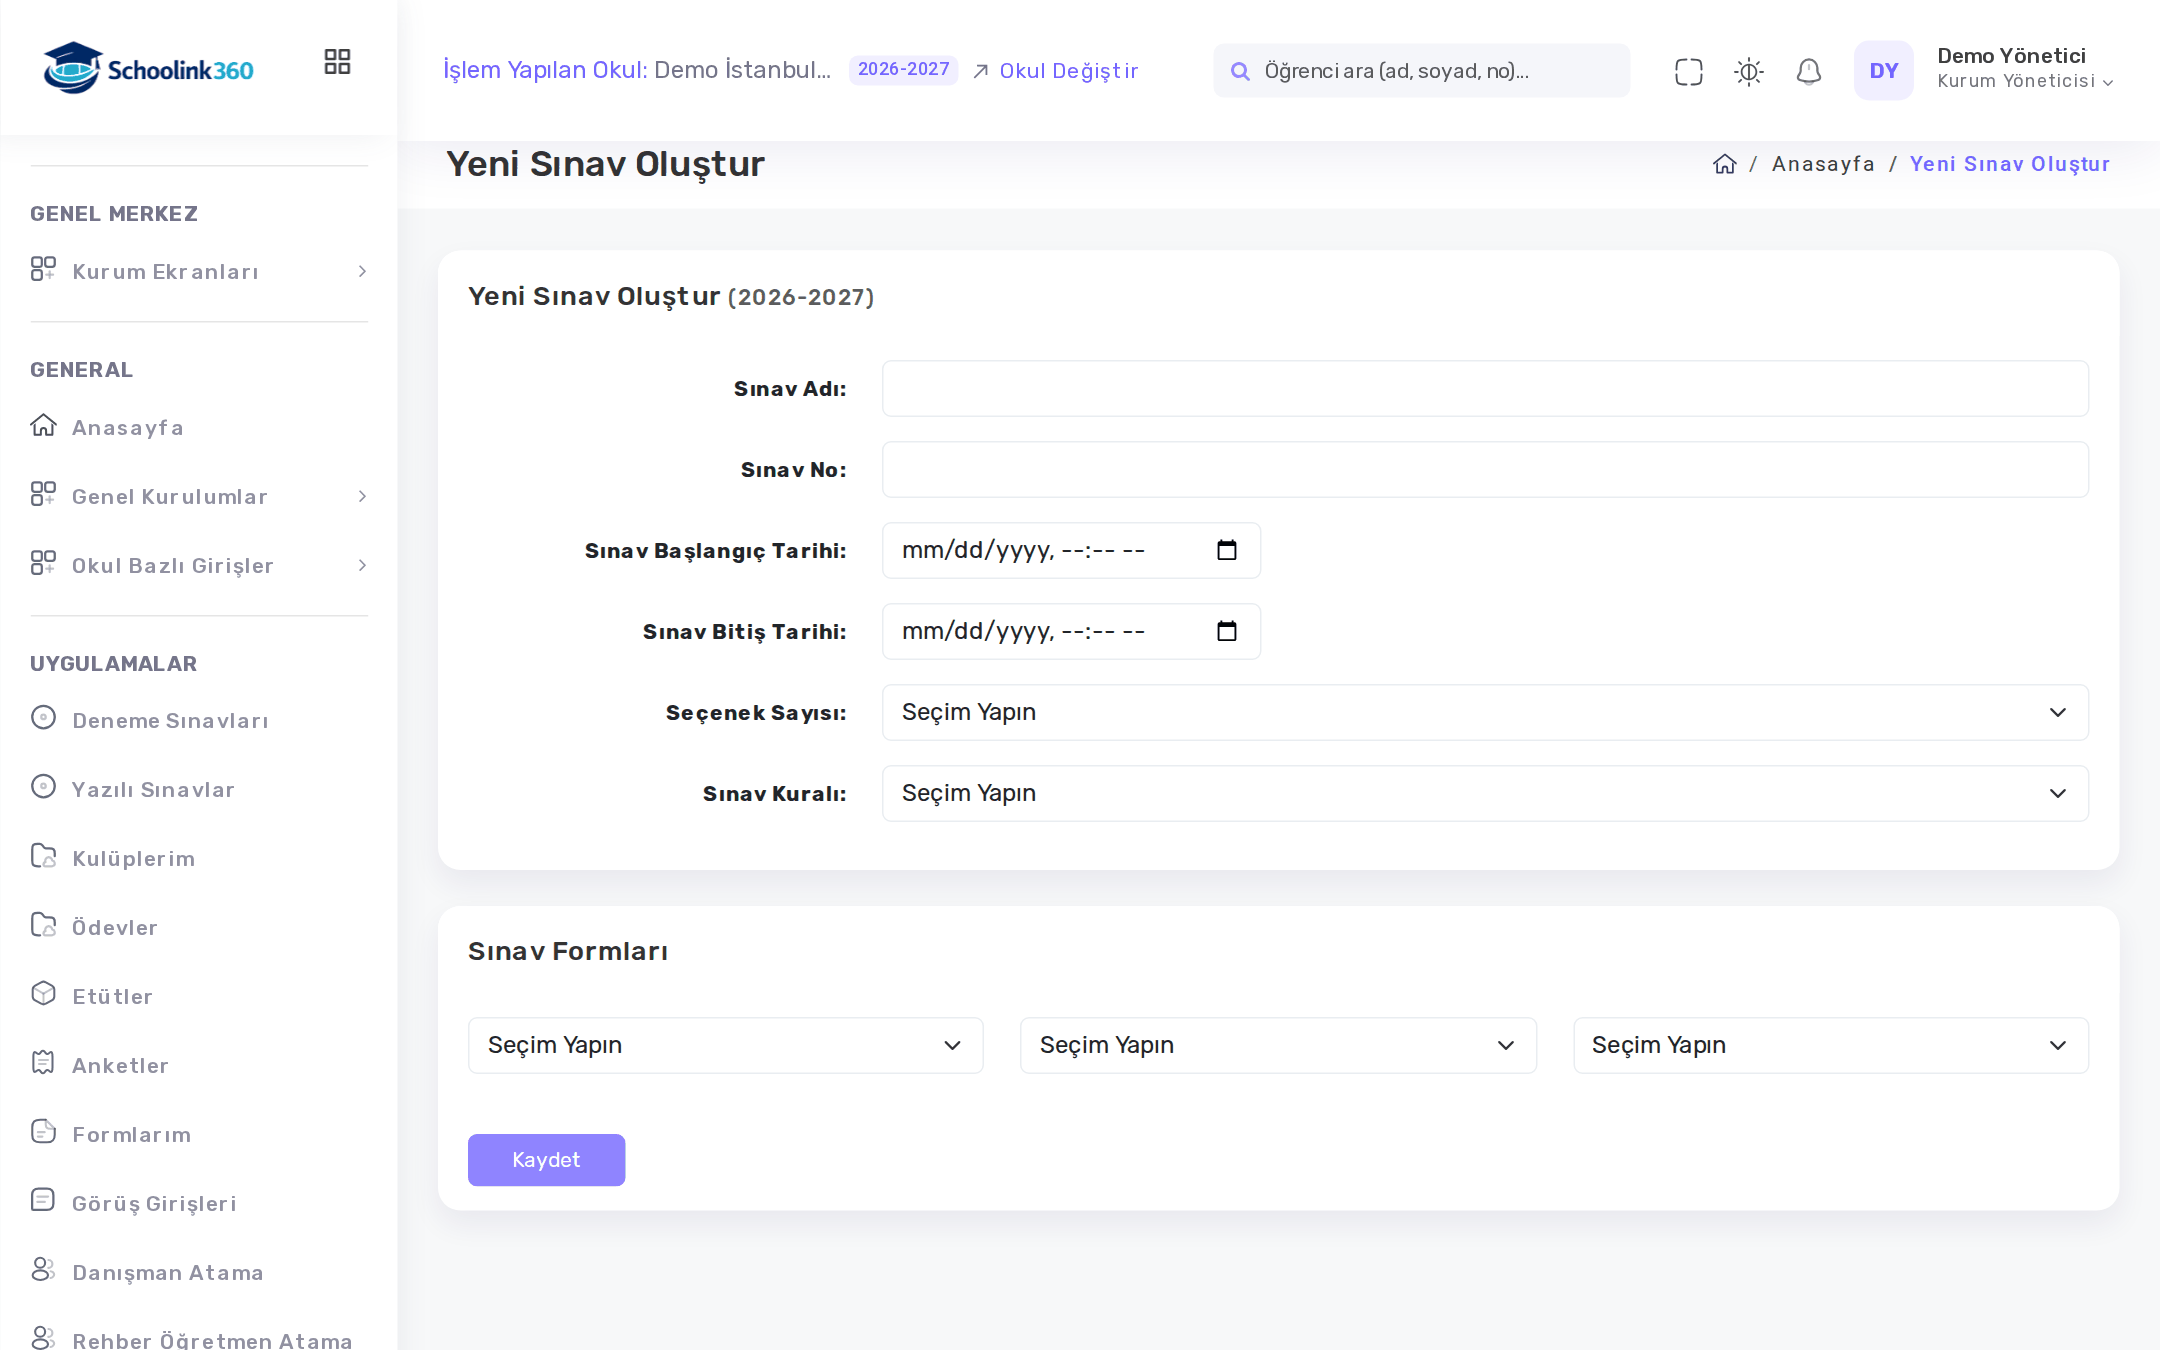This screenshot has height=1350, width=2160.
Task: Expand Kurum Ekranları menu
Action: (x=199, y=272)
